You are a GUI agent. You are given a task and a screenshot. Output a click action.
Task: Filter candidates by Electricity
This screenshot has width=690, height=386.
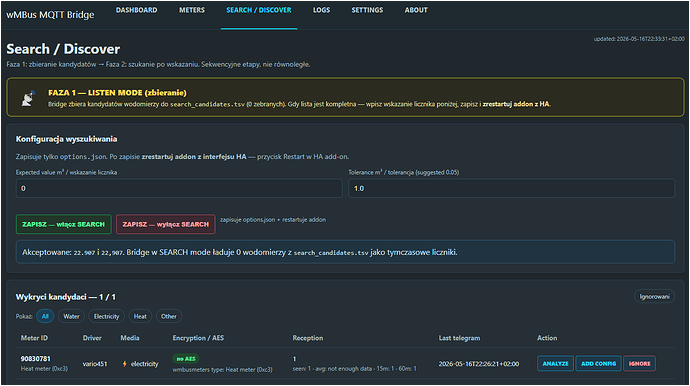106,316
